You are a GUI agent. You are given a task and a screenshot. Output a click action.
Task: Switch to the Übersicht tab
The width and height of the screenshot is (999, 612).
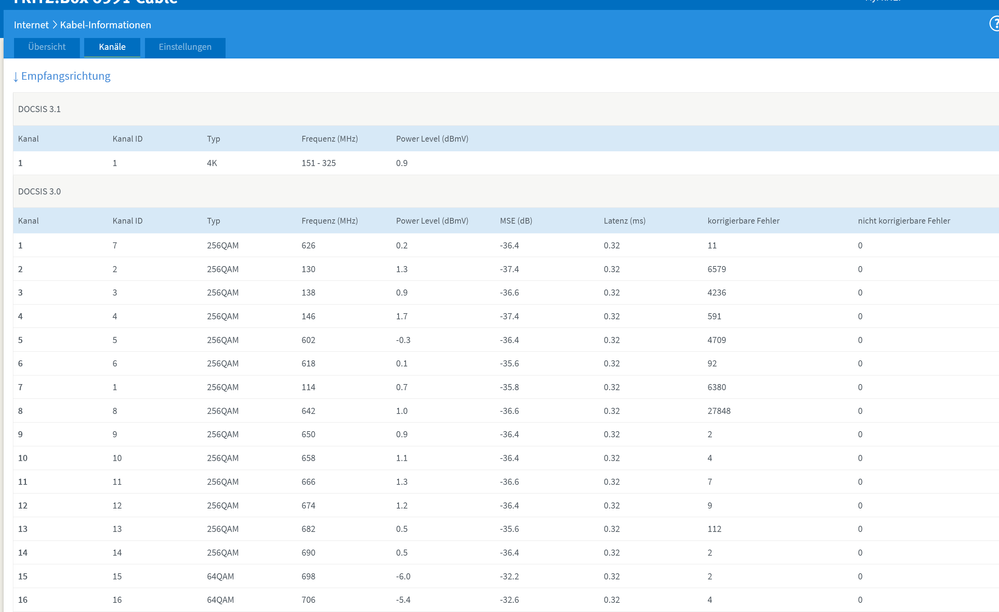47,47
